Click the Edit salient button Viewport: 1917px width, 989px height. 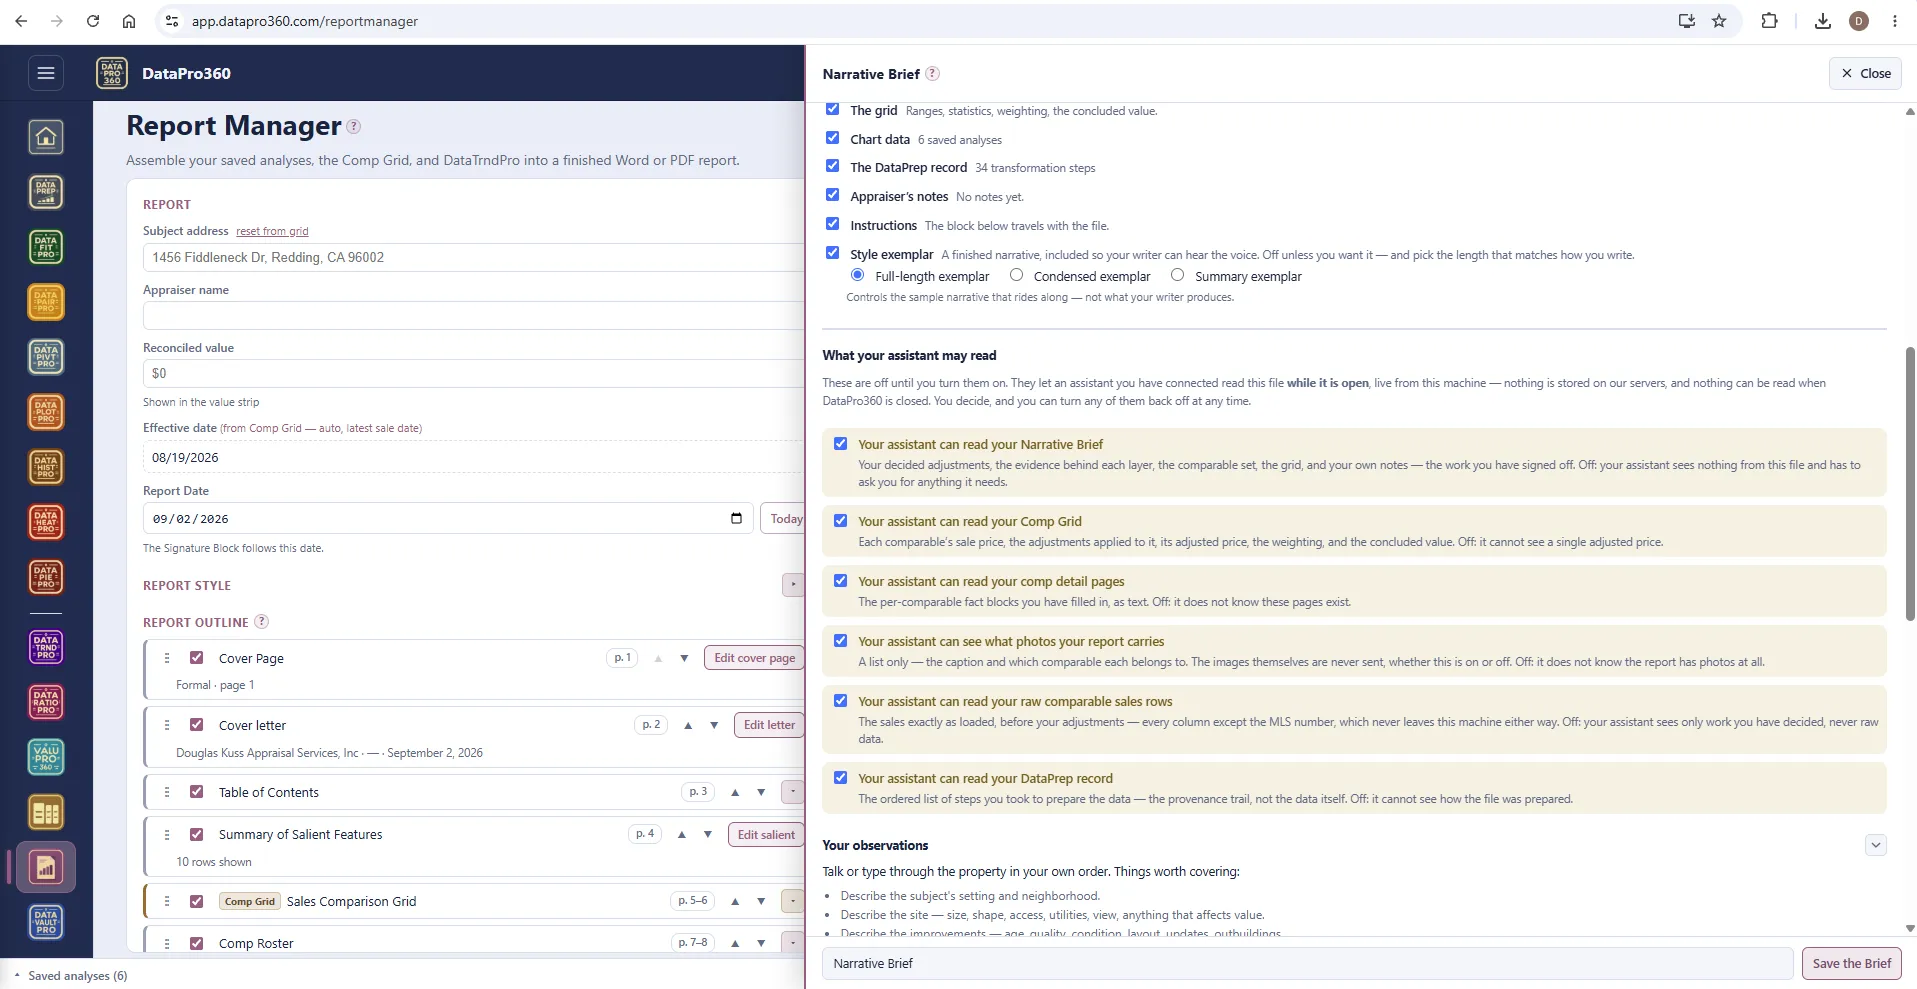click(766, 834)
